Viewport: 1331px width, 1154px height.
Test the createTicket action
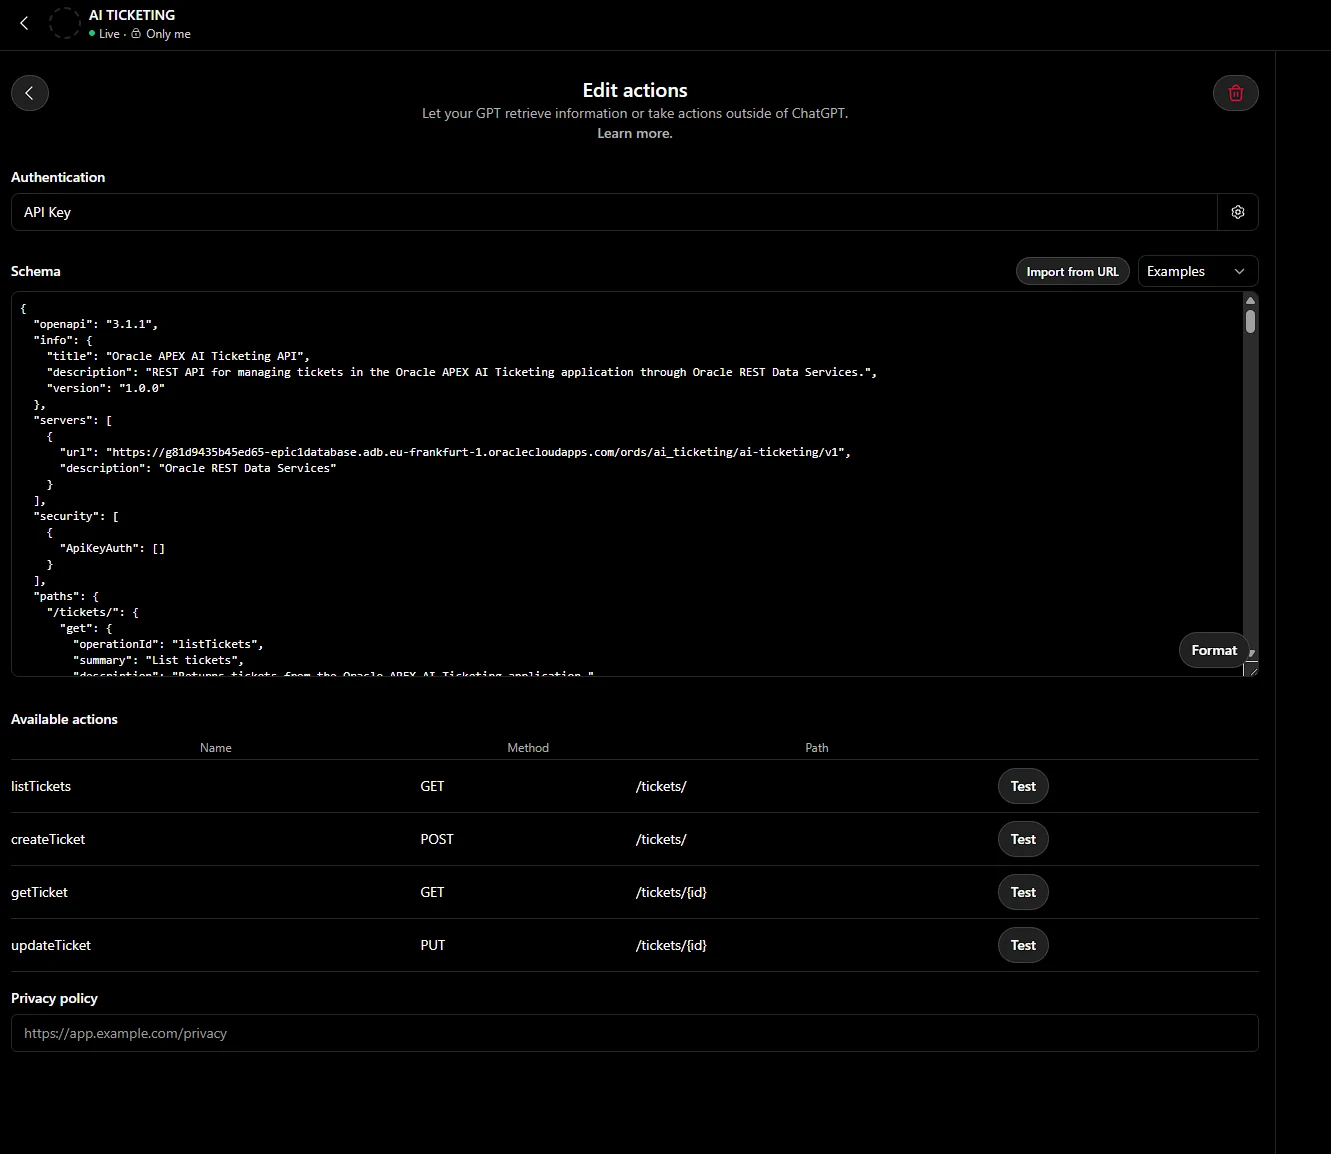[1023, 839]
